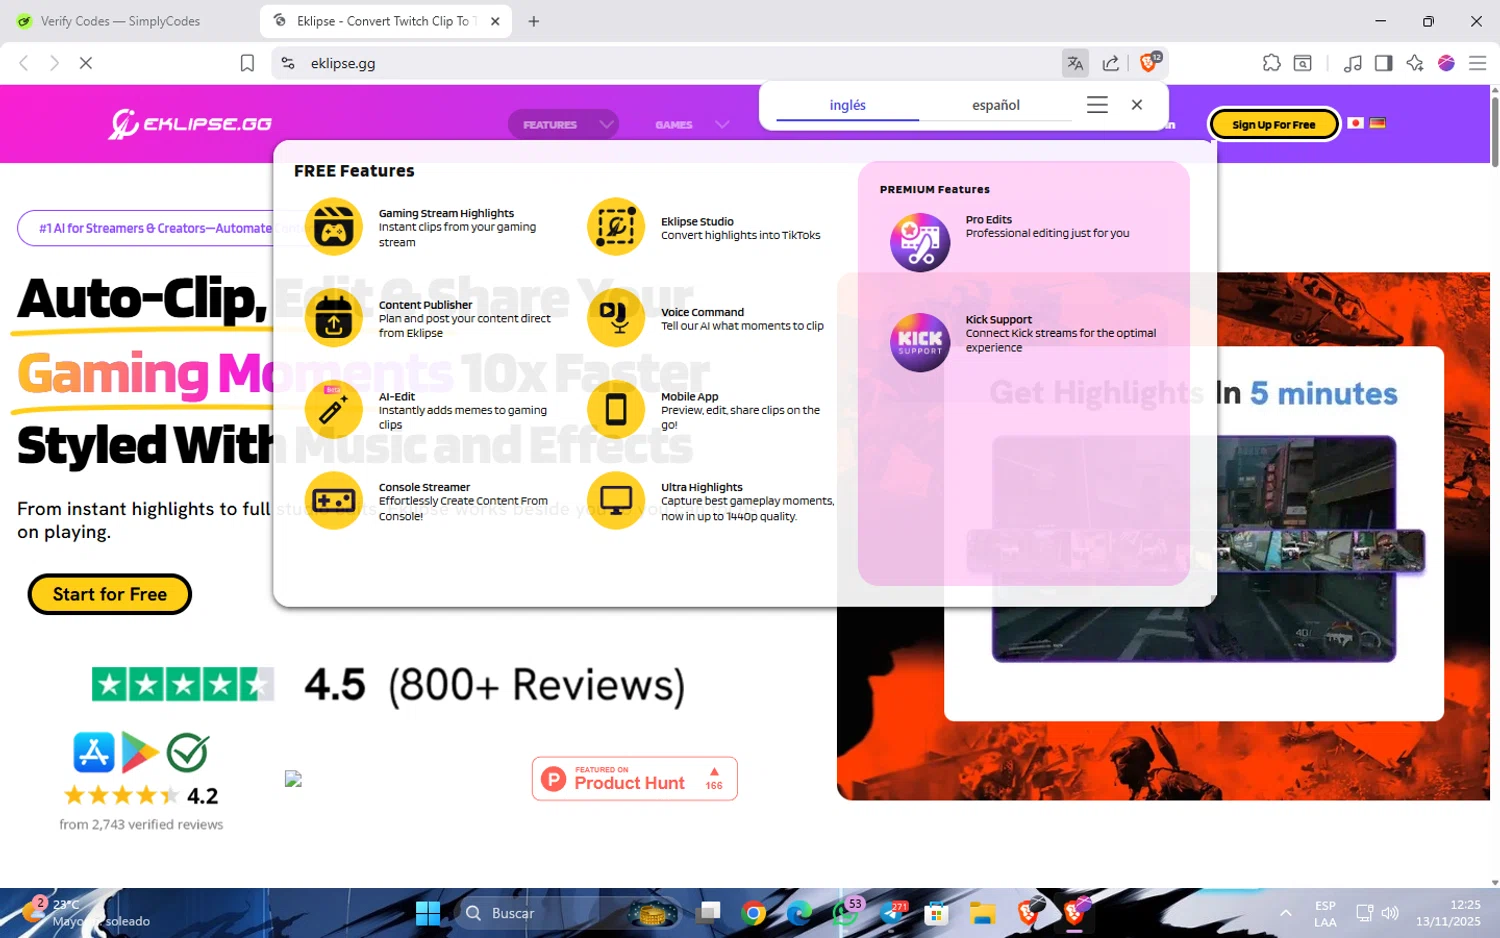
Task: Click the AI-Edit pencil icon
Action: click(x=333, y=409)
